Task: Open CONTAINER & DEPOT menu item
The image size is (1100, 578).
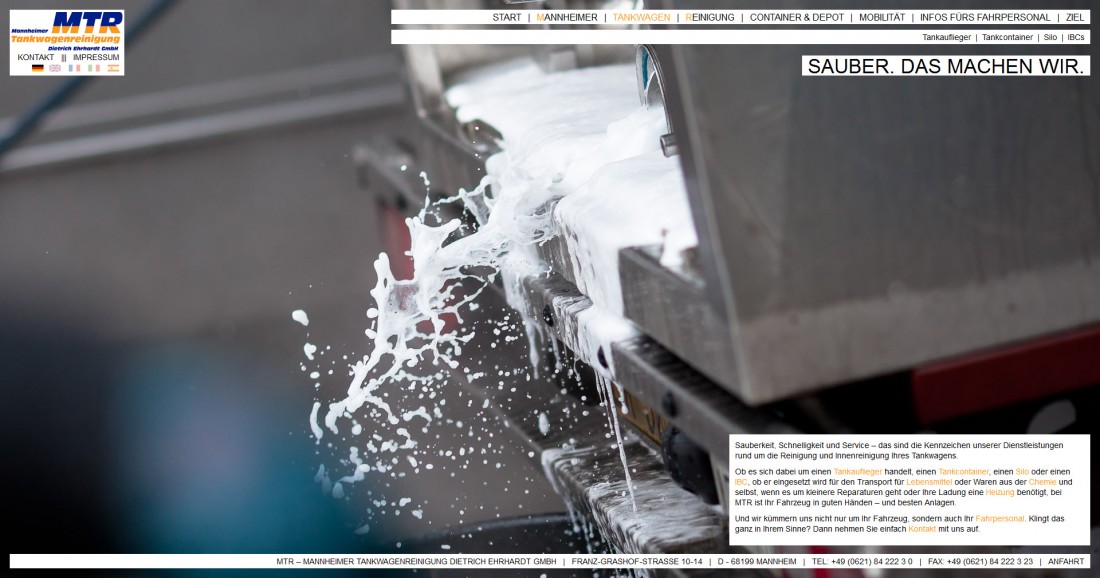Action: [x=797, y=17]
